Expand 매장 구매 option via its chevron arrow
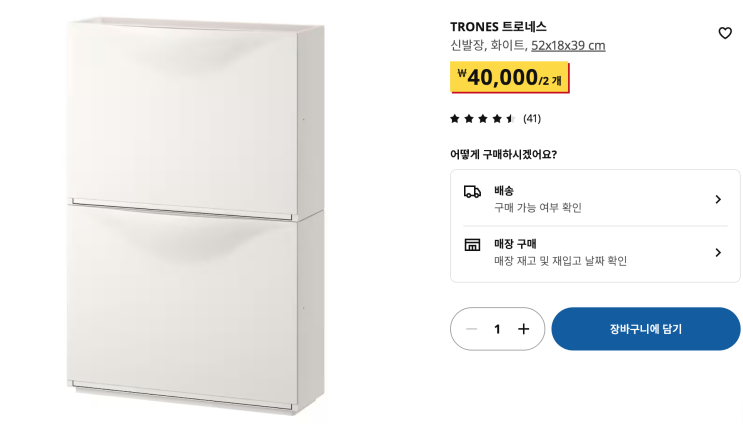 (718, 252)
